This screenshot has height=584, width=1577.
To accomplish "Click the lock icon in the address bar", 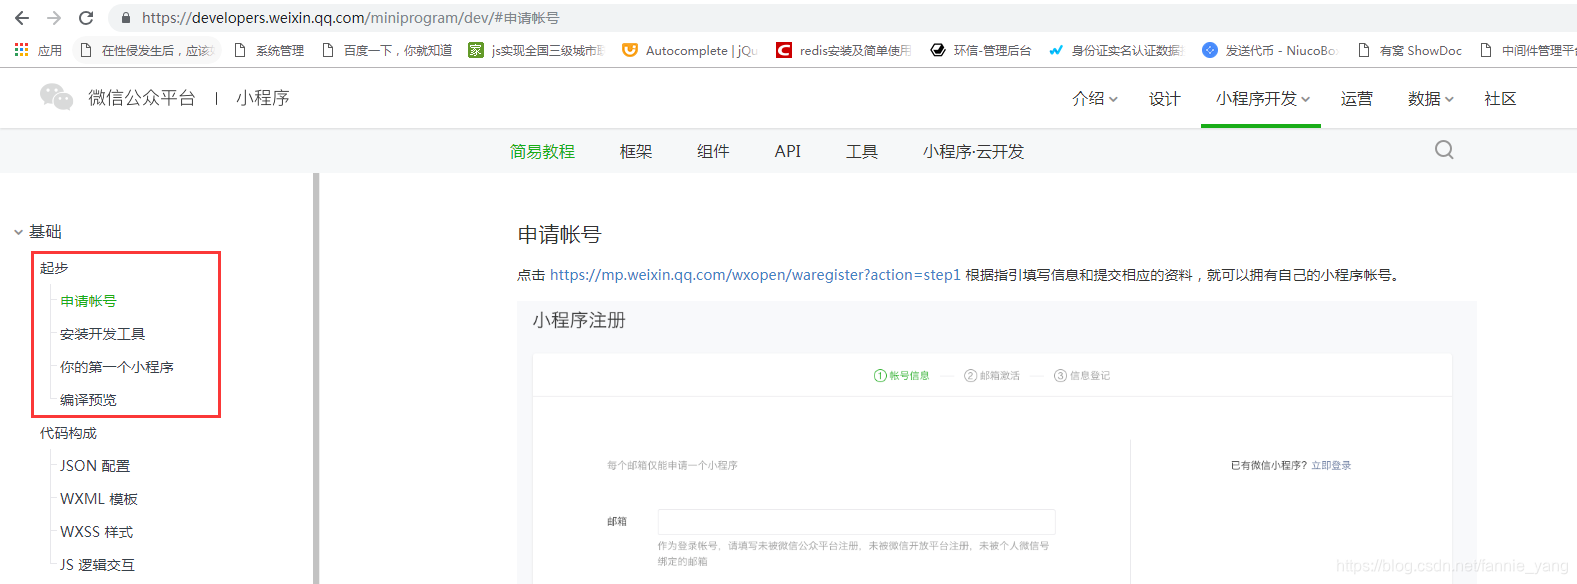I will click(126, 18).
